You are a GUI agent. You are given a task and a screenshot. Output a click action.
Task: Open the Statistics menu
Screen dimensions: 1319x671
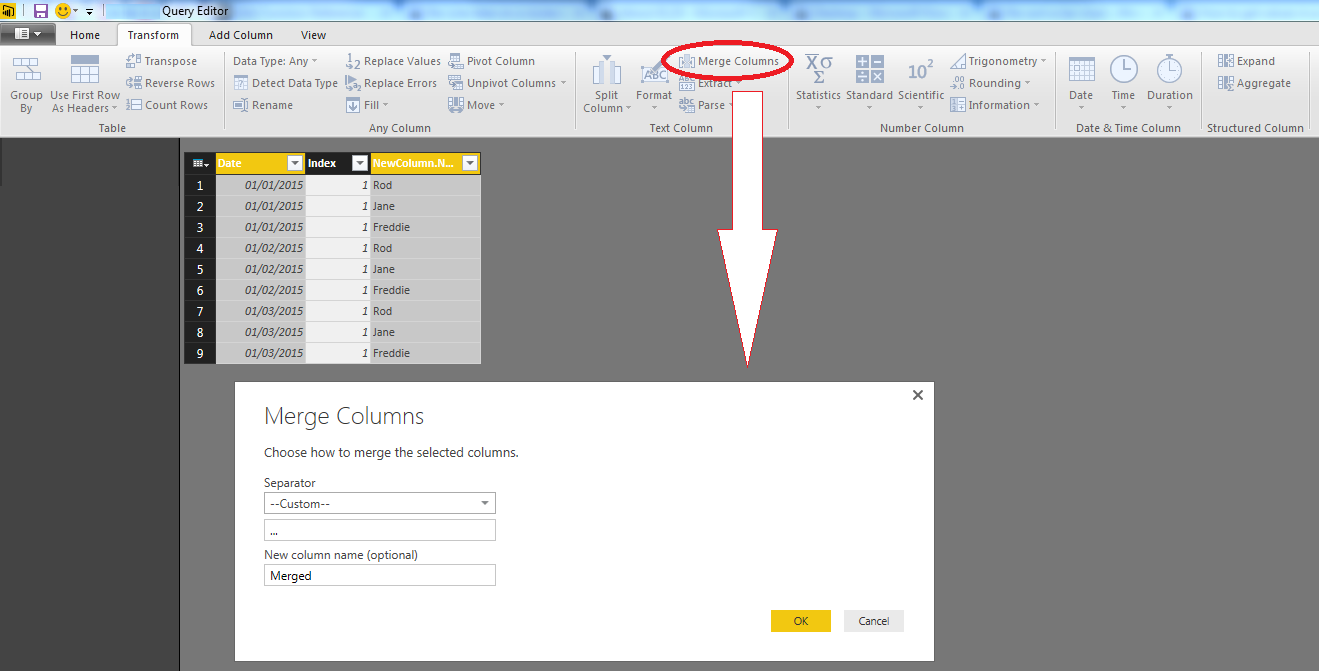[818, 82]
